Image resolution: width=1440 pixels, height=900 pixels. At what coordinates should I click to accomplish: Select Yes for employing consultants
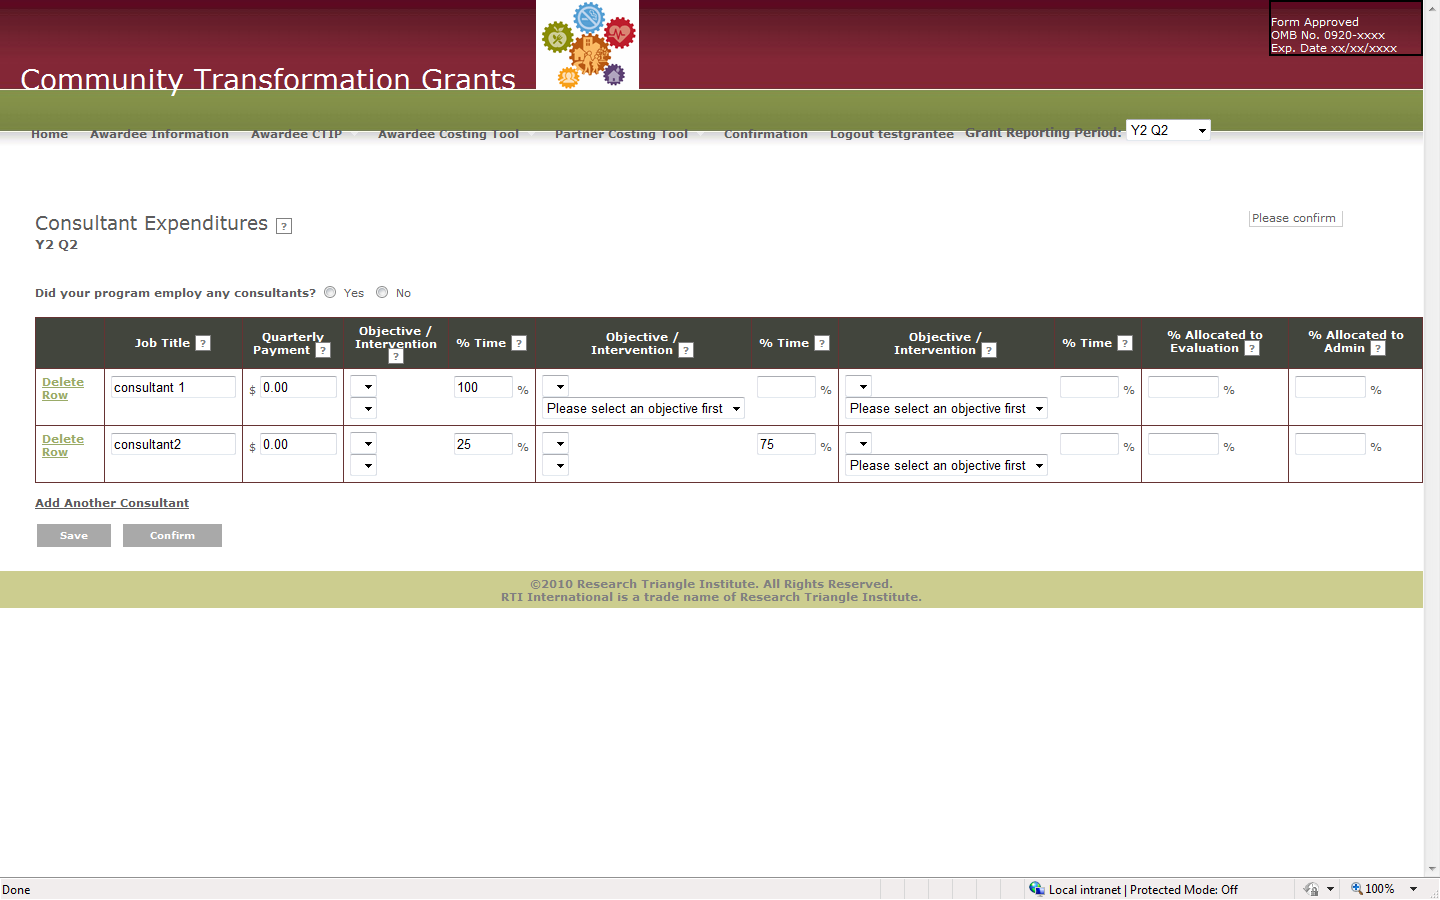pos(330,293)
